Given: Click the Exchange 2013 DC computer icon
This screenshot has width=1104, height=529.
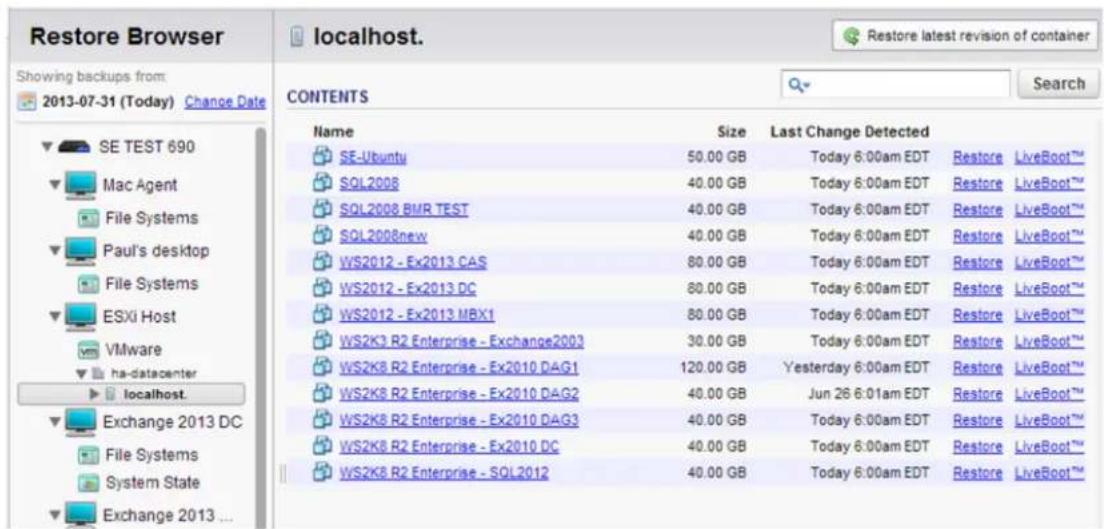Looking at the screenshot, I should [x=81, y=424].
